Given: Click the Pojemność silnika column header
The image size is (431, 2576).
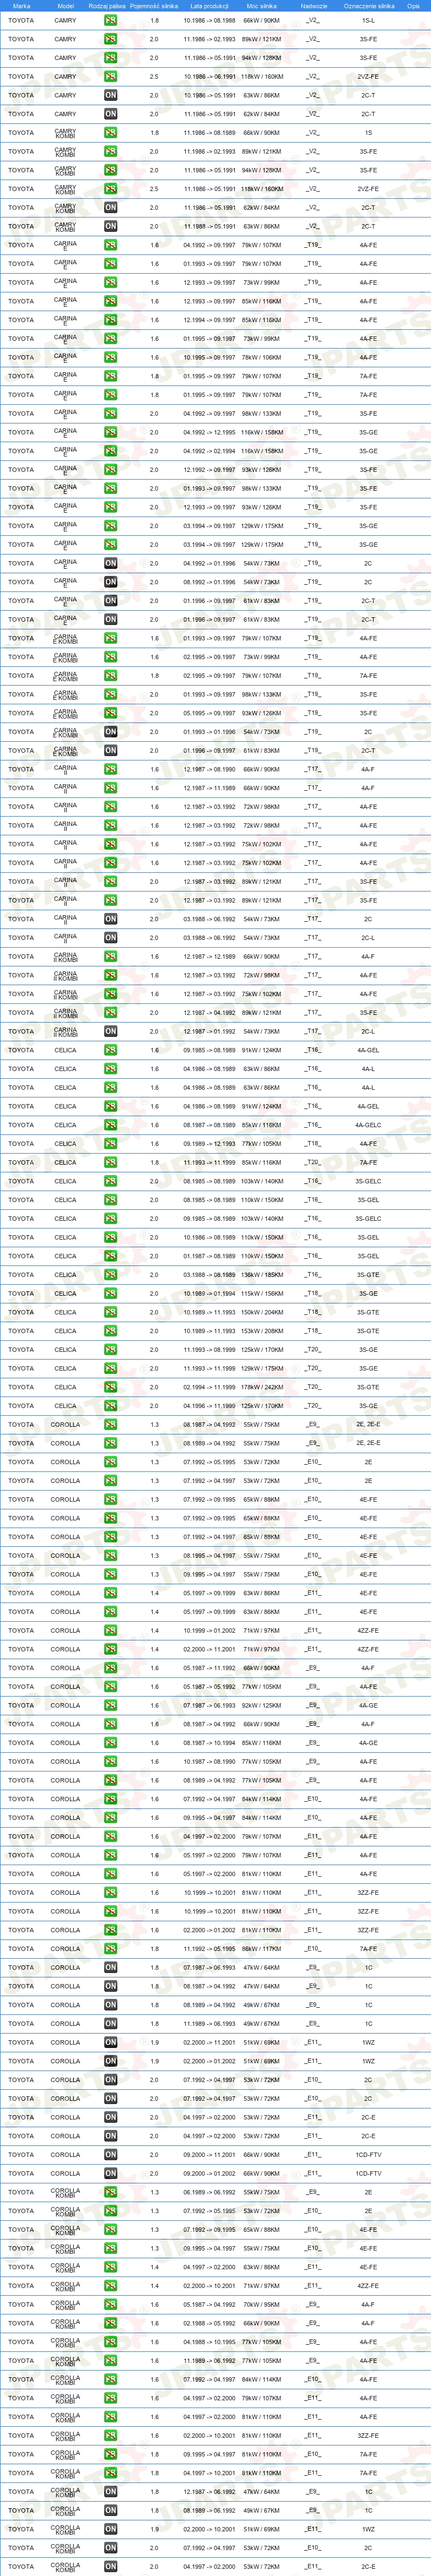Looking at the screenshot, I should point(154,6).
